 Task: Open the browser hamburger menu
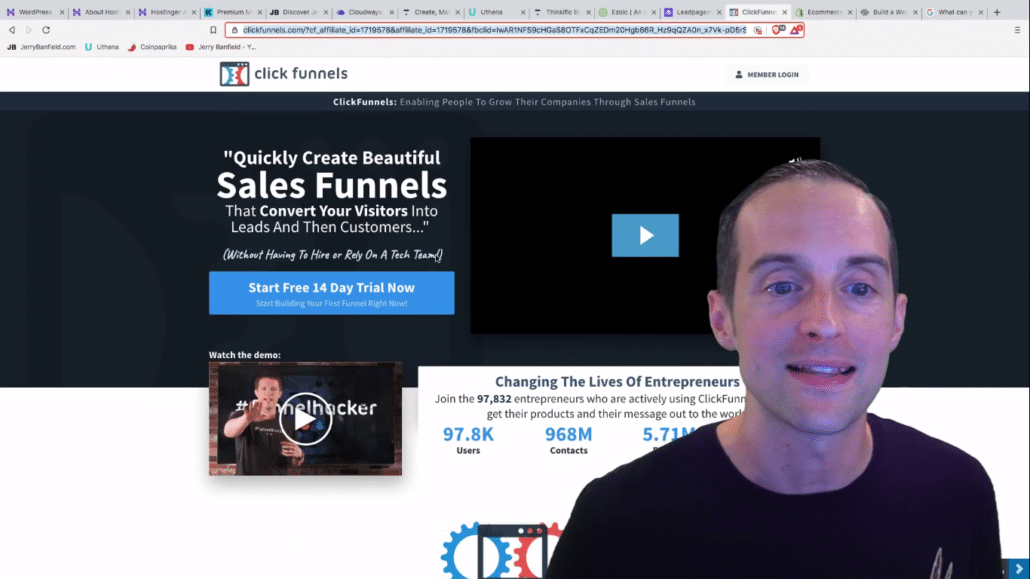tap(1017, 30)
